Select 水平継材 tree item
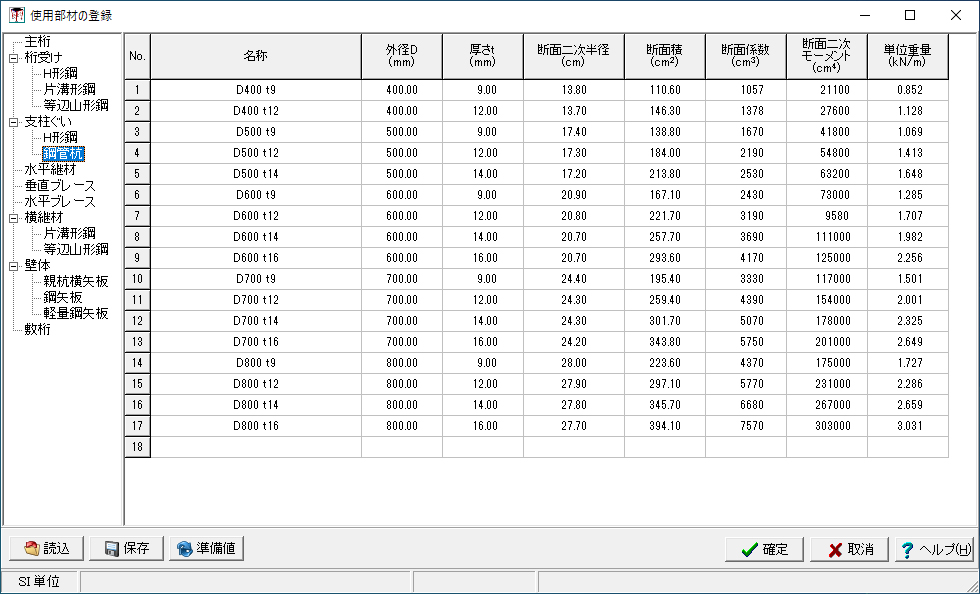Viewport: 980px width, 594px height. pos(50,169)
